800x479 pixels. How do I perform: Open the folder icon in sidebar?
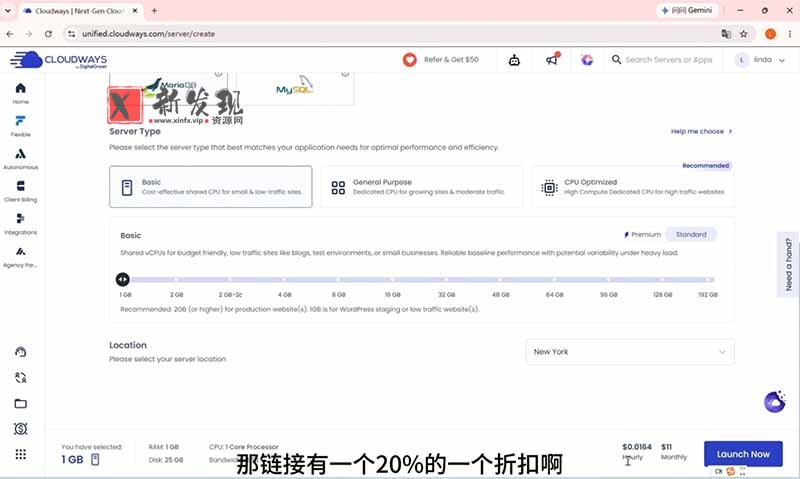(x=20, y=404)
